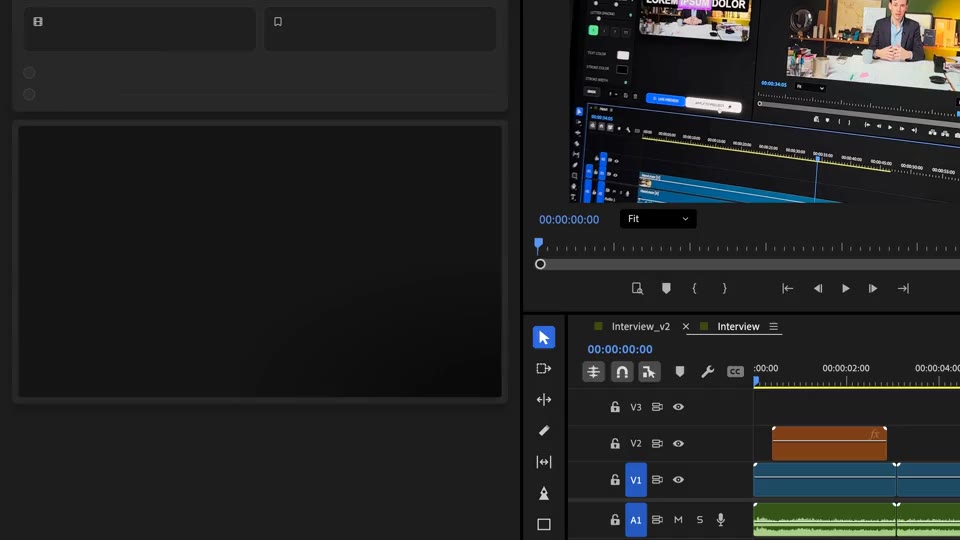Switch to the Interview sequence tab
This screenshot has height=540, width=960.
point(738,326)
